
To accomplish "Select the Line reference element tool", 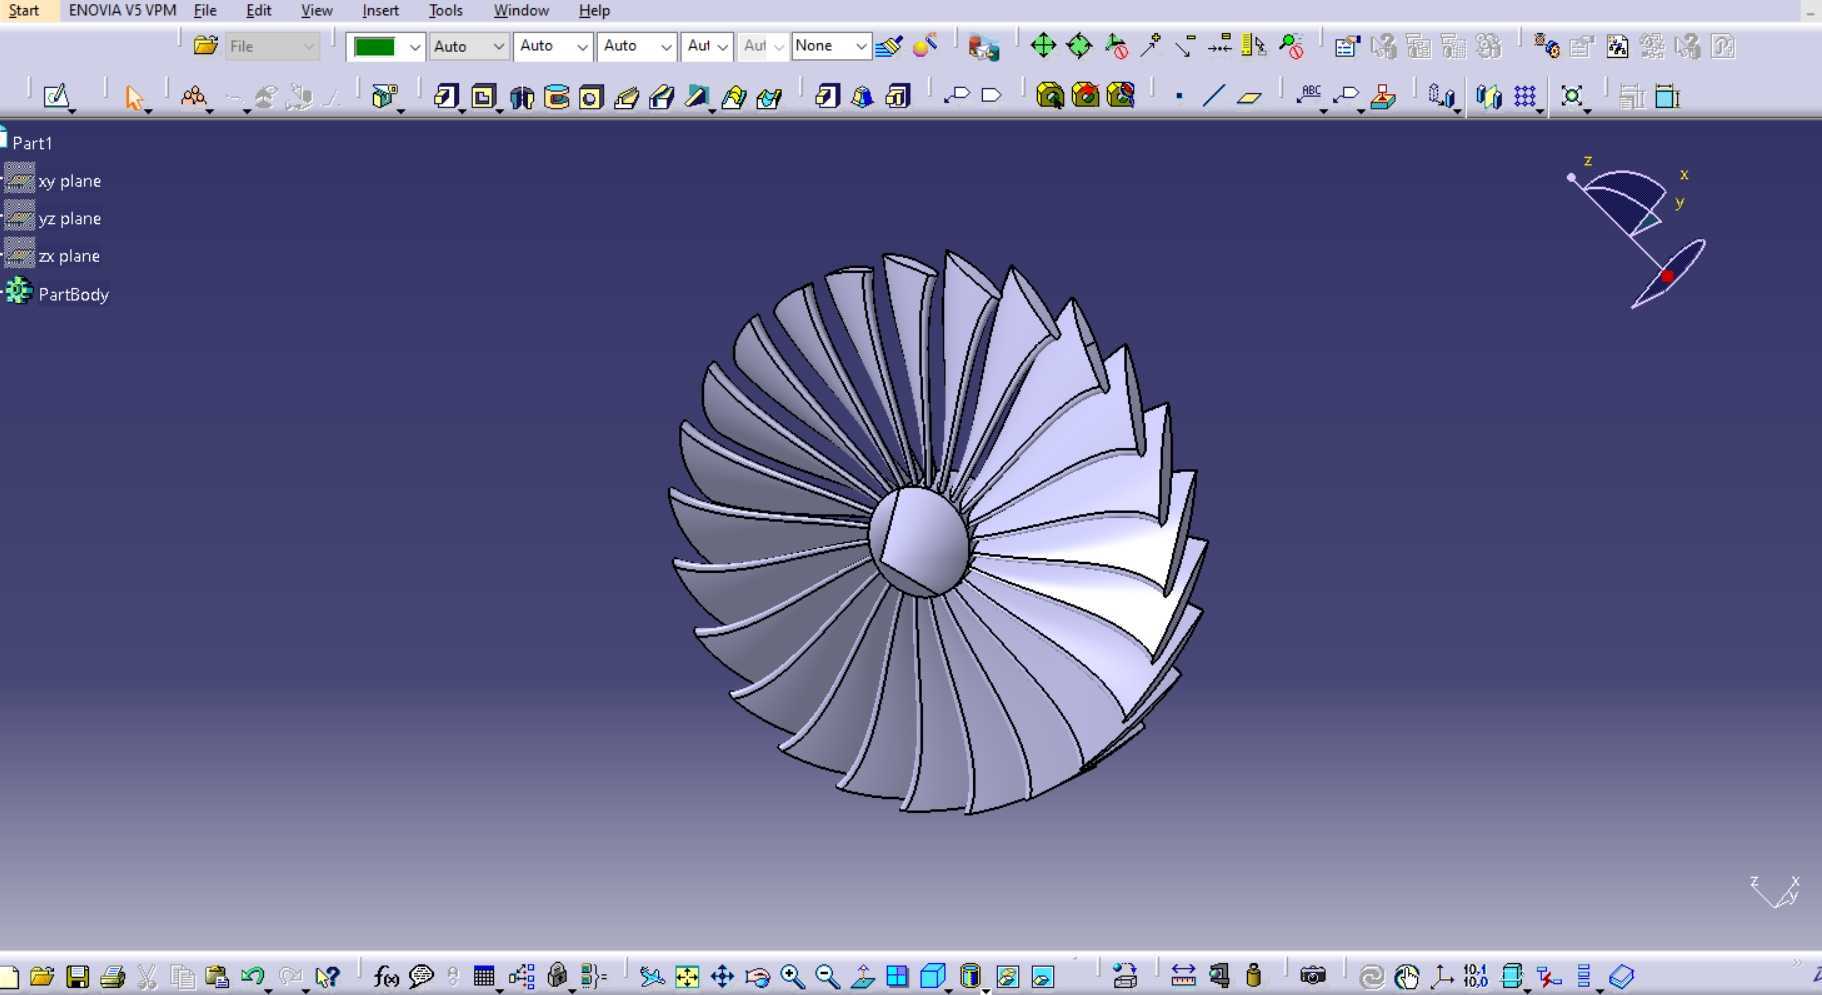I will click(1213, 96).
